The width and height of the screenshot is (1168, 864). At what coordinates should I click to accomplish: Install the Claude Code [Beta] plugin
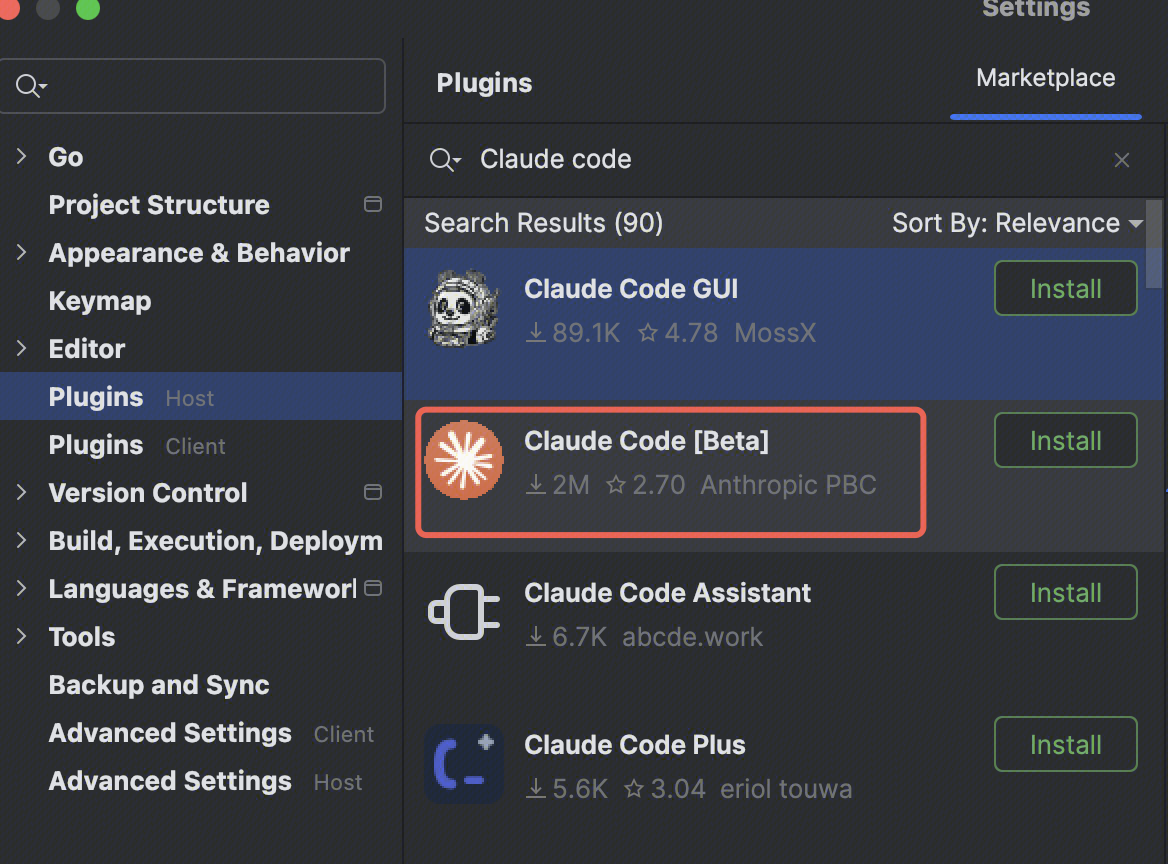tap(1065, 441)
